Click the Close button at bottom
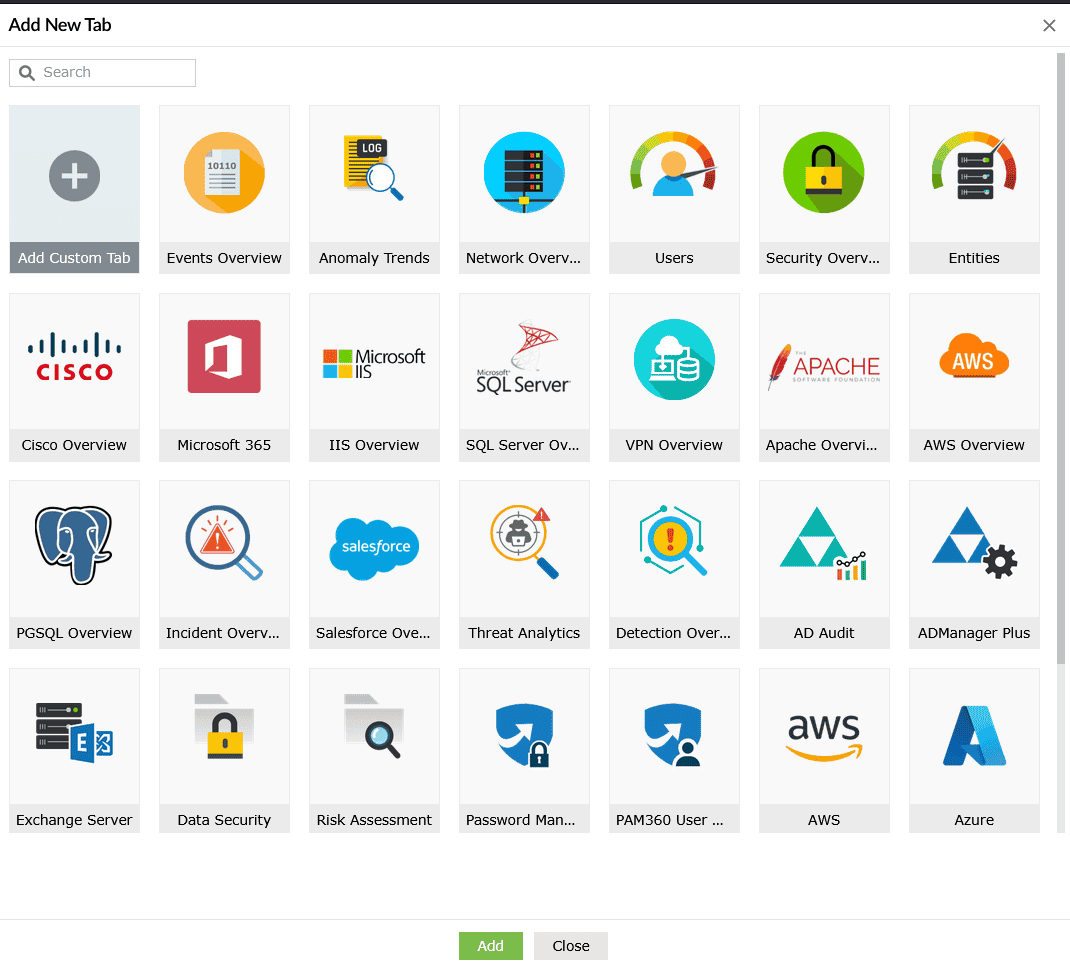The width and height of the screenshot is (1070, 971). 571,946
